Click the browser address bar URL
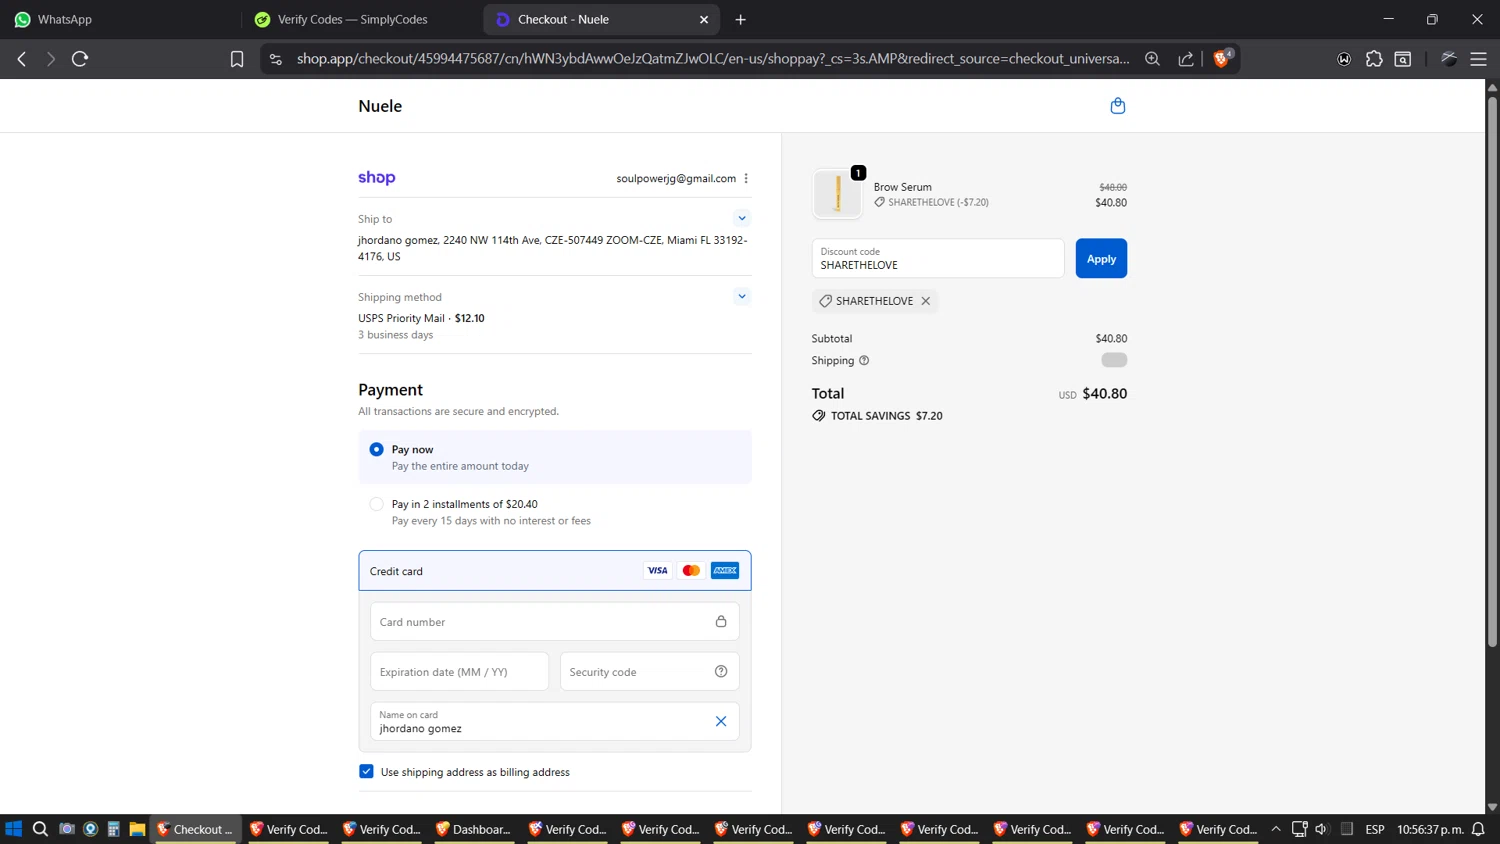The height and width of the screenshot is (844, 1500). click(712, 59)
